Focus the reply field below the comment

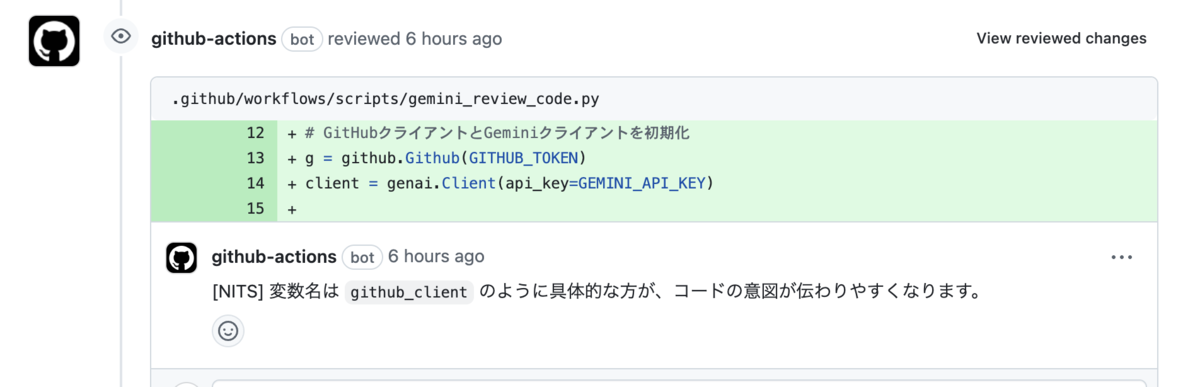tap(679, 383)
